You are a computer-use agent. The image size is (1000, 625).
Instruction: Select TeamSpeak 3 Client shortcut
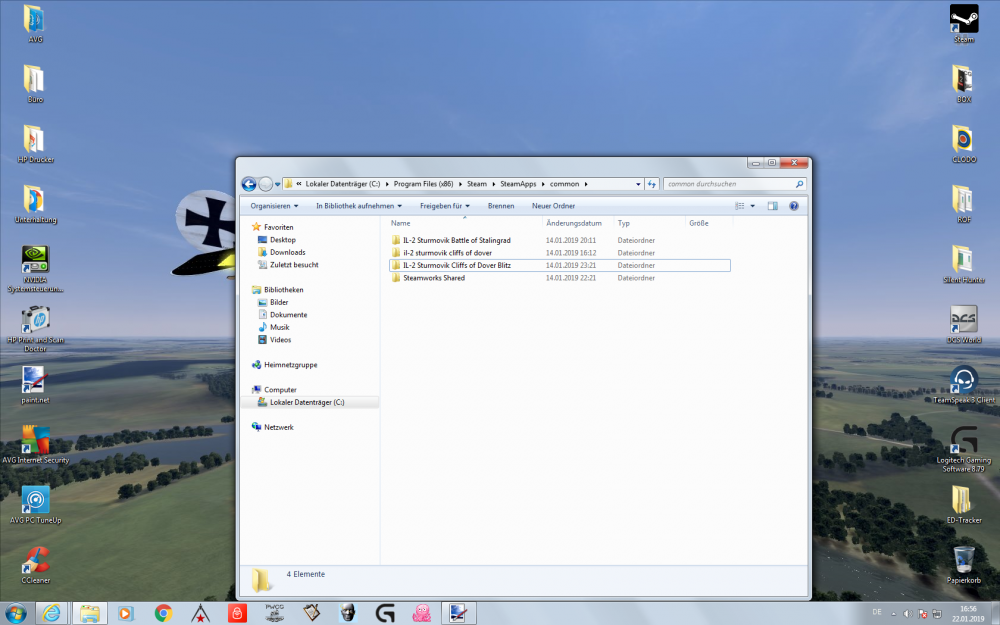pos(964,385)
